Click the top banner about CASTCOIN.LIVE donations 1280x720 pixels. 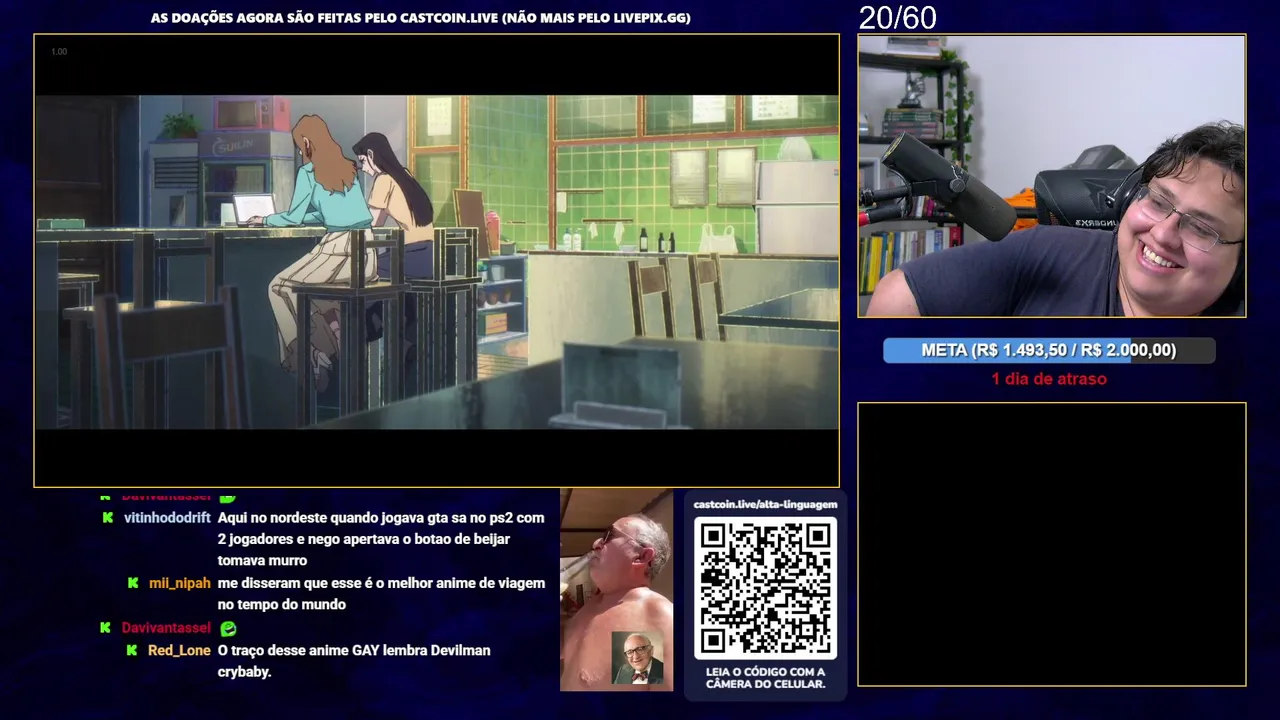(x=420, y=18)
